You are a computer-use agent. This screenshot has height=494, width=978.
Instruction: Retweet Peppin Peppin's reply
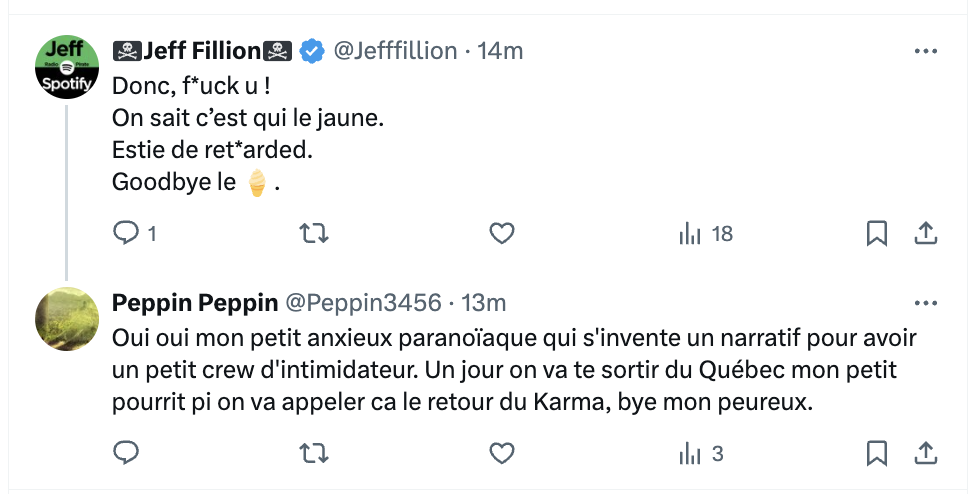pyautogui.click(x=314, y=453)
